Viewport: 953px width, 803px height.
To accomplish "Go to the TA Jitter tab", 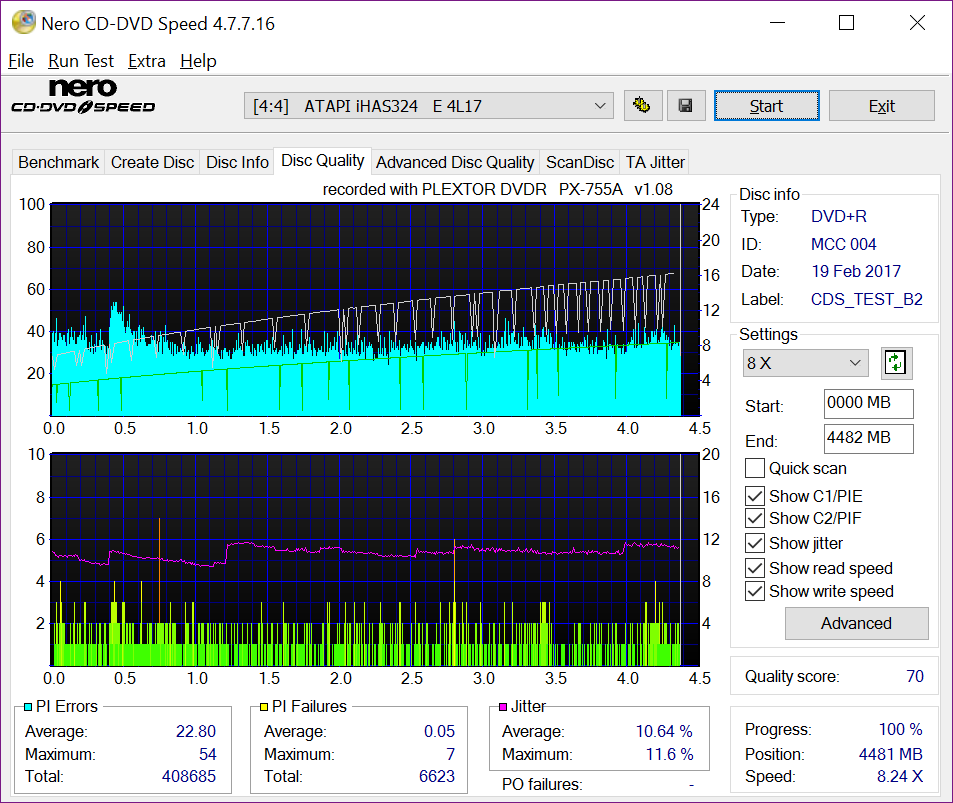I will (x=655, y=162).
